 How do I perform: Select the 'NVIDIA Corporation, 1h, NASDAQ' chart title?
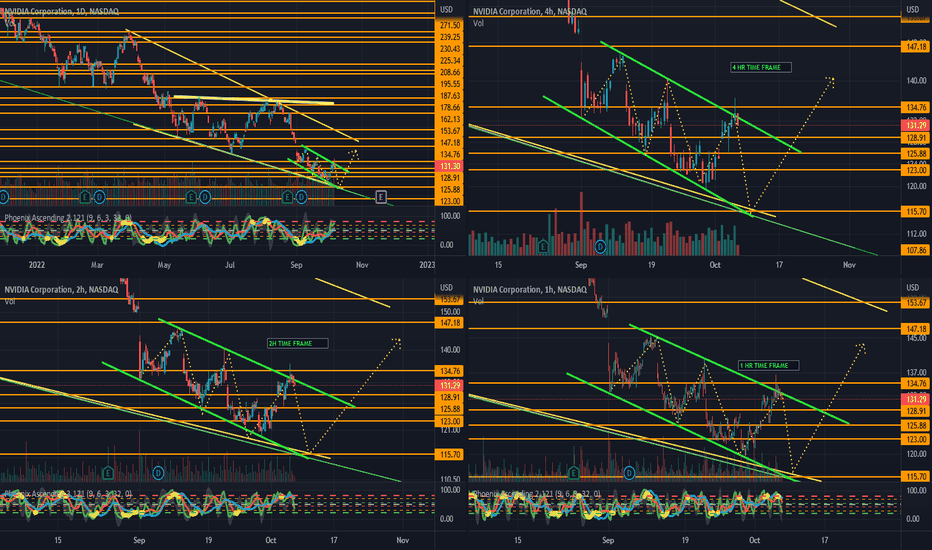(x=530, y=290)
